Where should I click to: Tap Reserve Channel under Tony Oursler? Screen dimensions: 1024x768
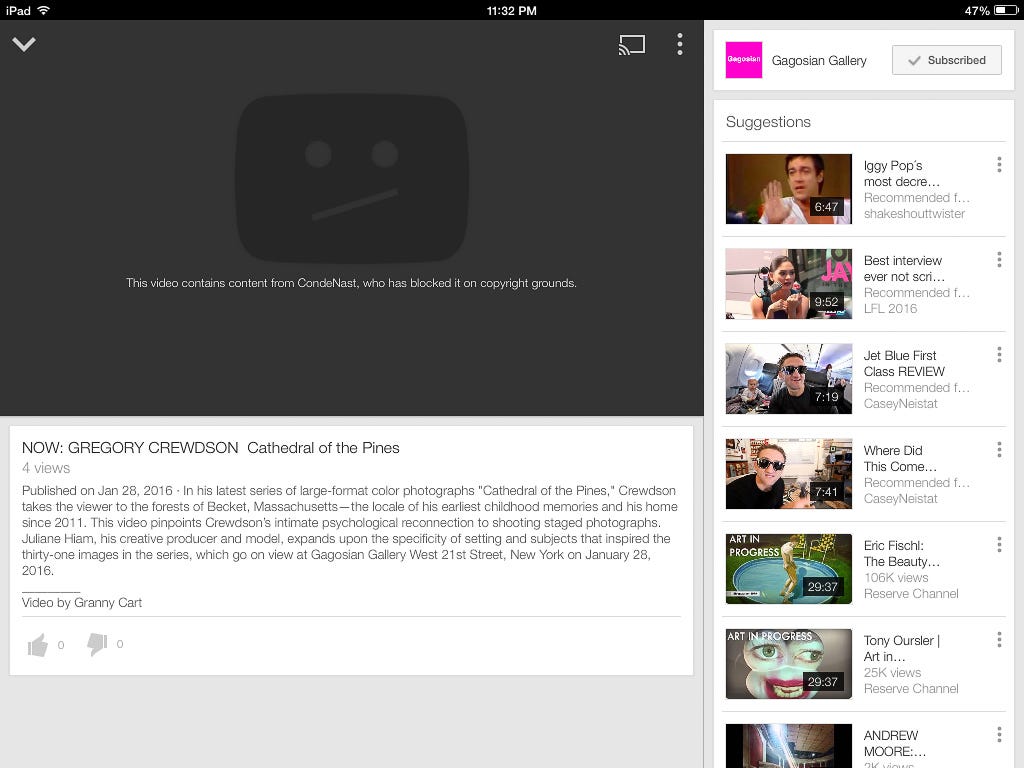(x=911, y=688)
